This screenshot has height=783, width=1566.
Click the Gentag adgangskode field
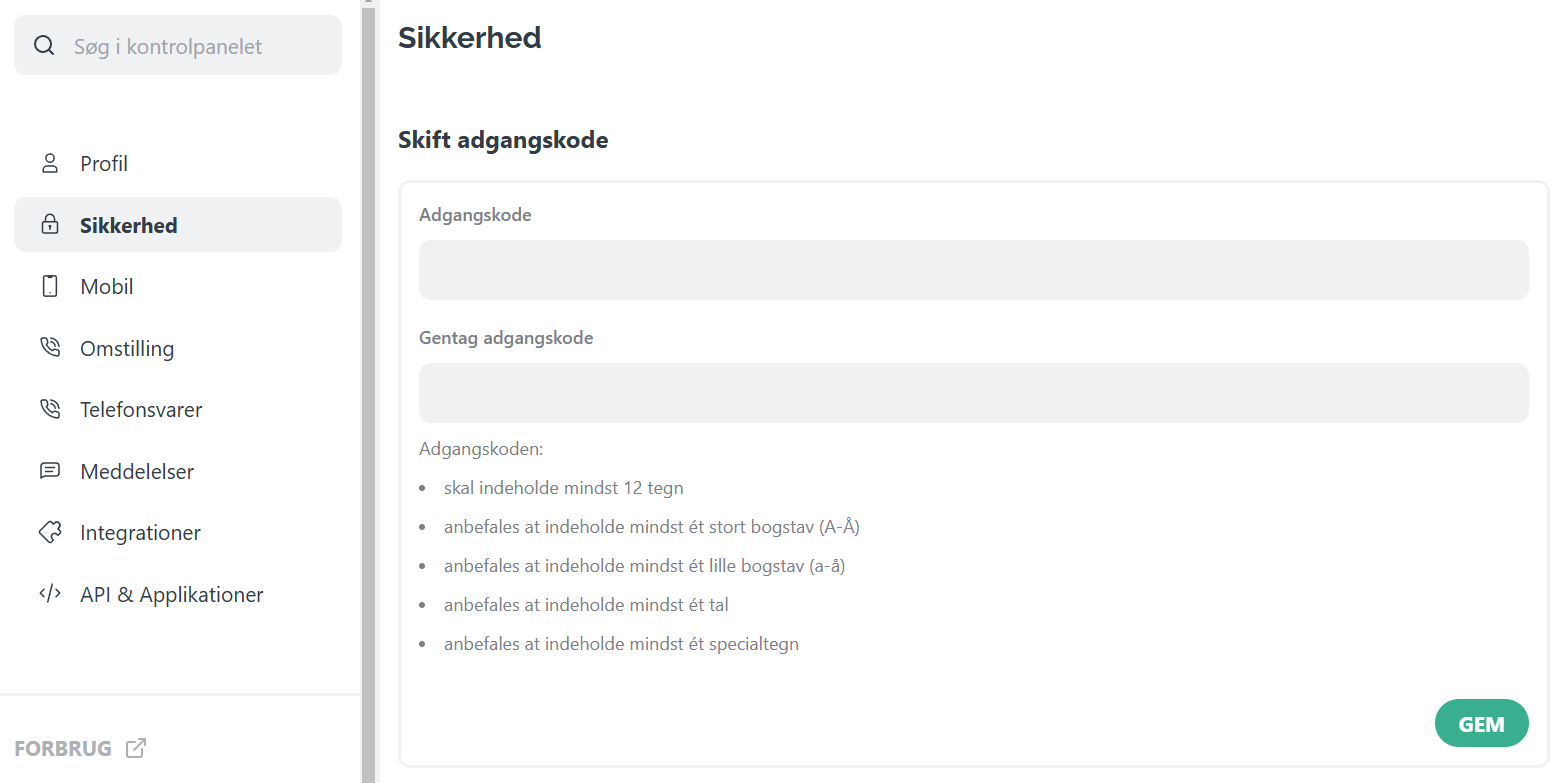click(x=973, y=392)
